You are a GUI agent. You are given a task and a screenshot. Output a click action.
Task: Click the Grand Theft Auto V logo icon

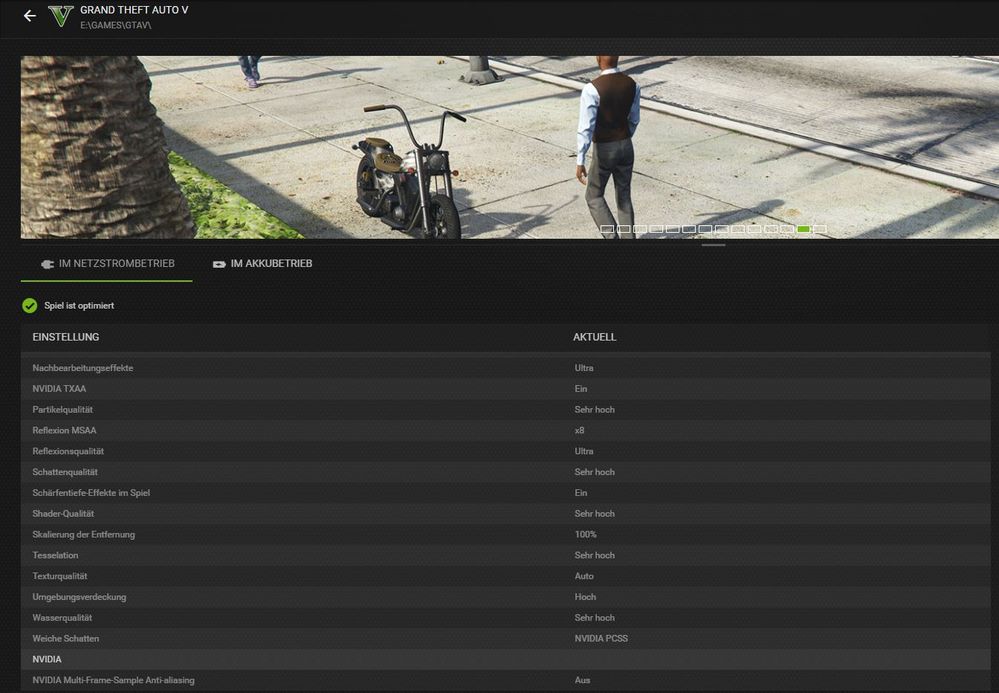(x=61, y=16)
